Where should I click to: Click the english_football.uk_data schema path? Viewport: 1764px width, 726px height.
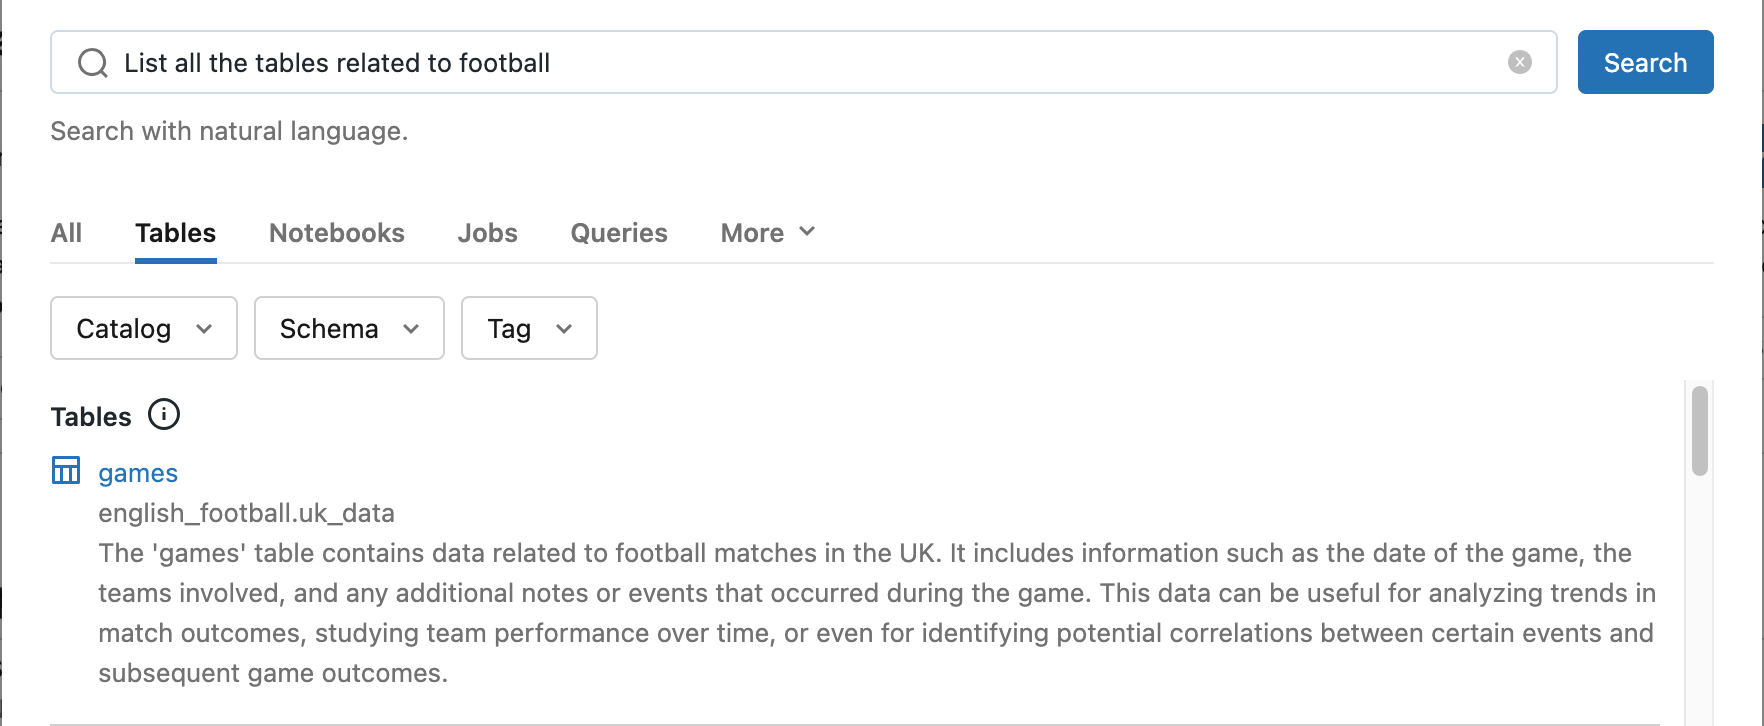pos(246,513)
